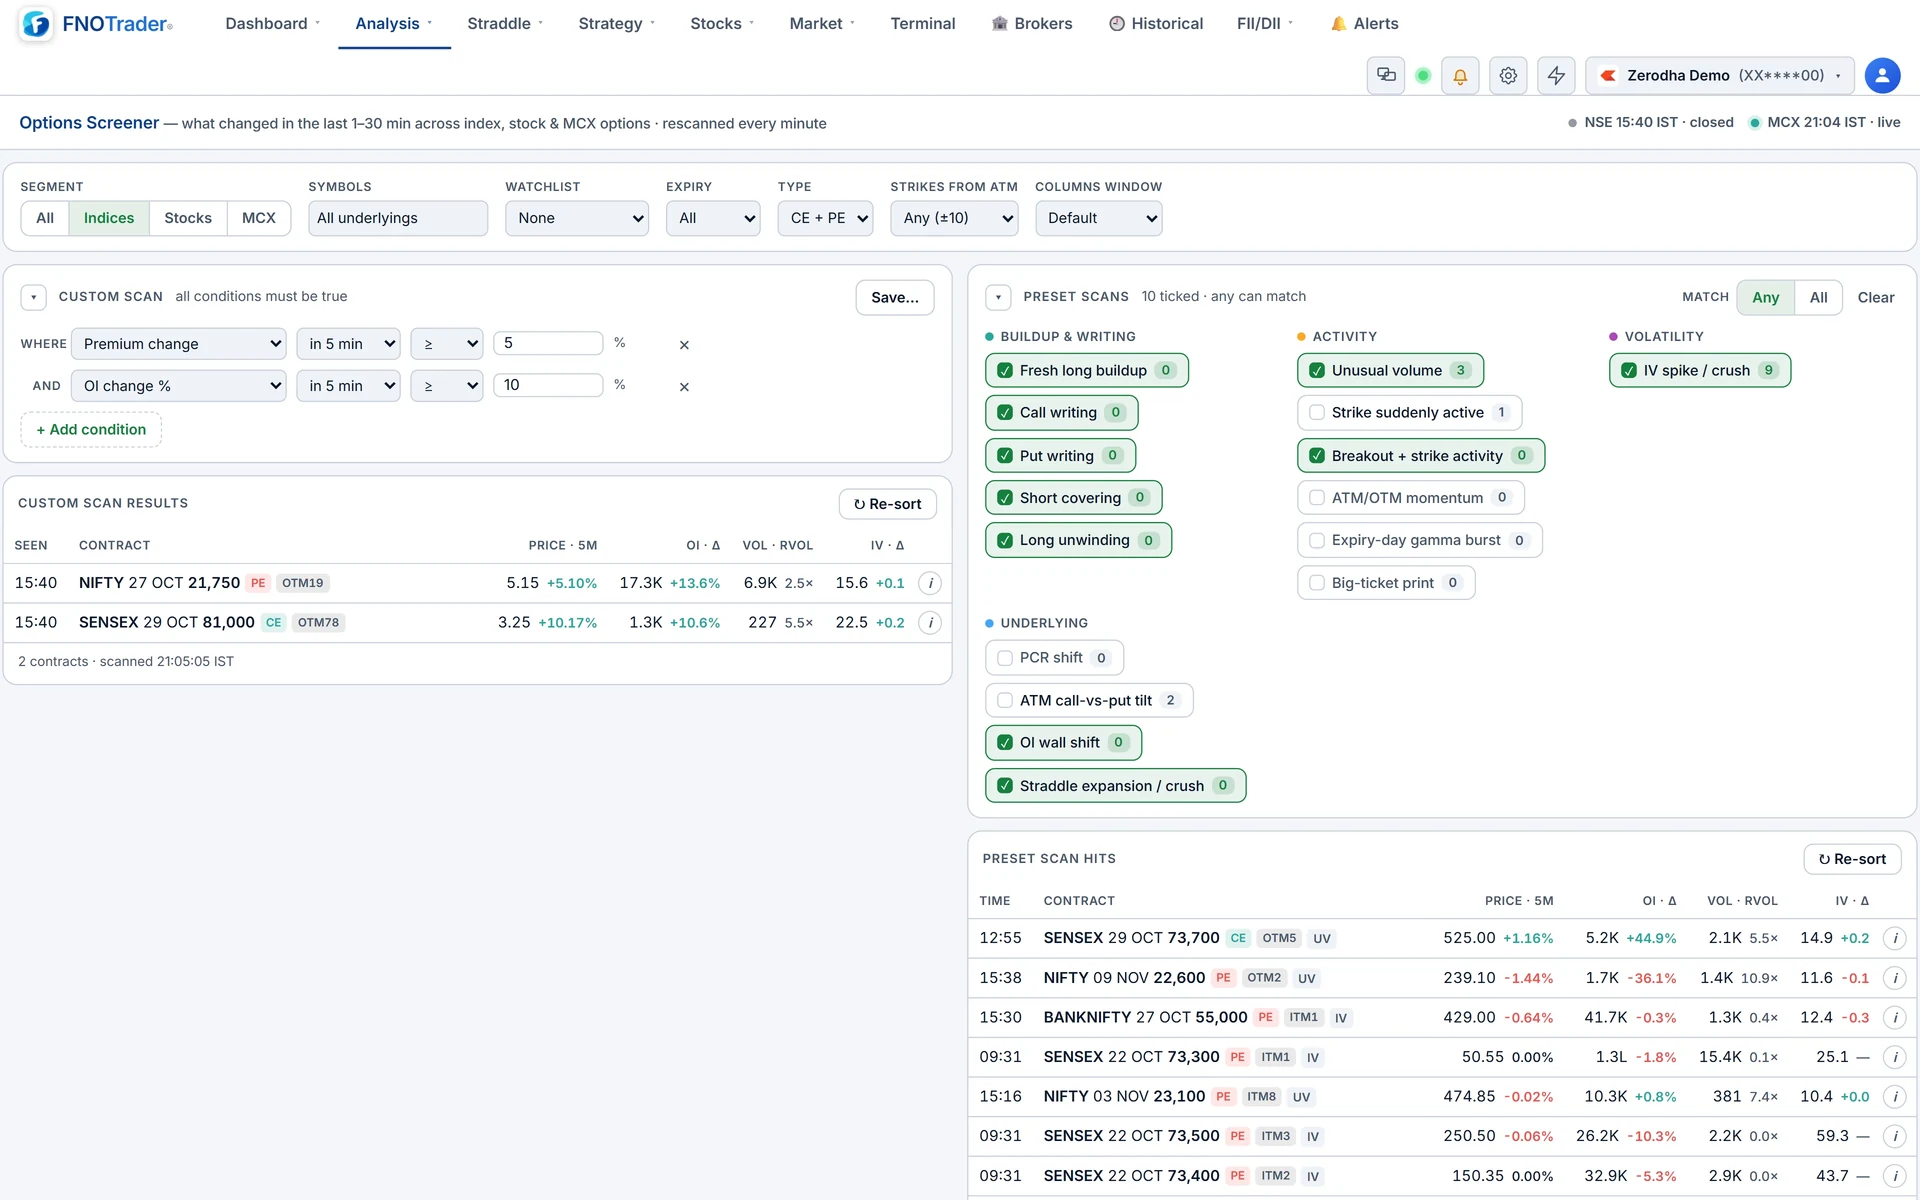Viewport: 1920px width, 1200px height.
Task: Open the Watchlist dropdown showing None
Action: point(577,218)
